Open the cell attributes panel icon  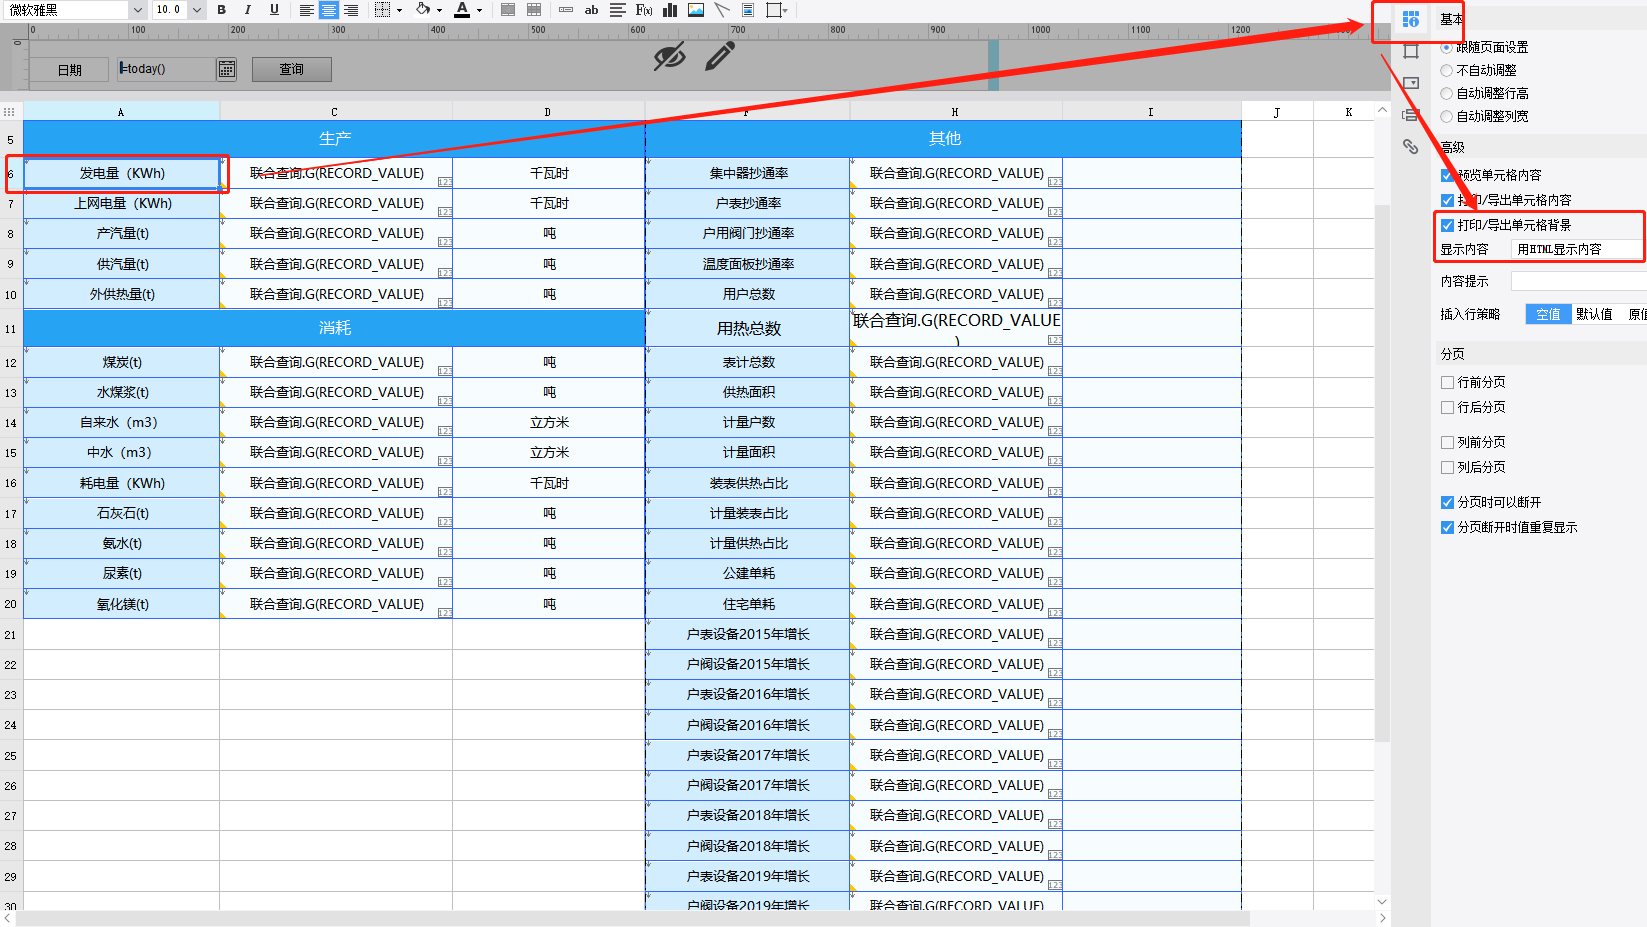point(1410,19)
